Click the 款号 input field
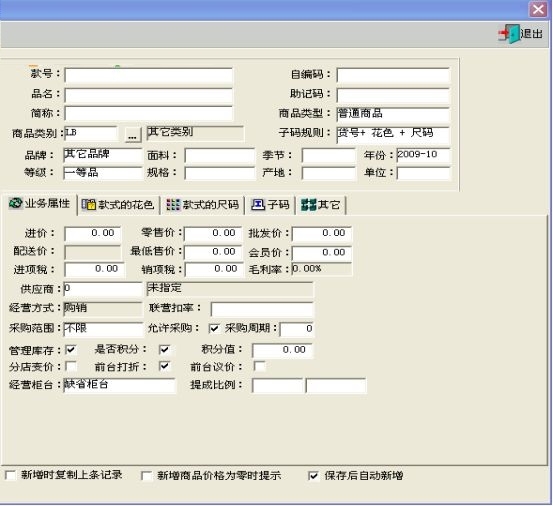Screen dimensions: 553x506 (148, 75)
